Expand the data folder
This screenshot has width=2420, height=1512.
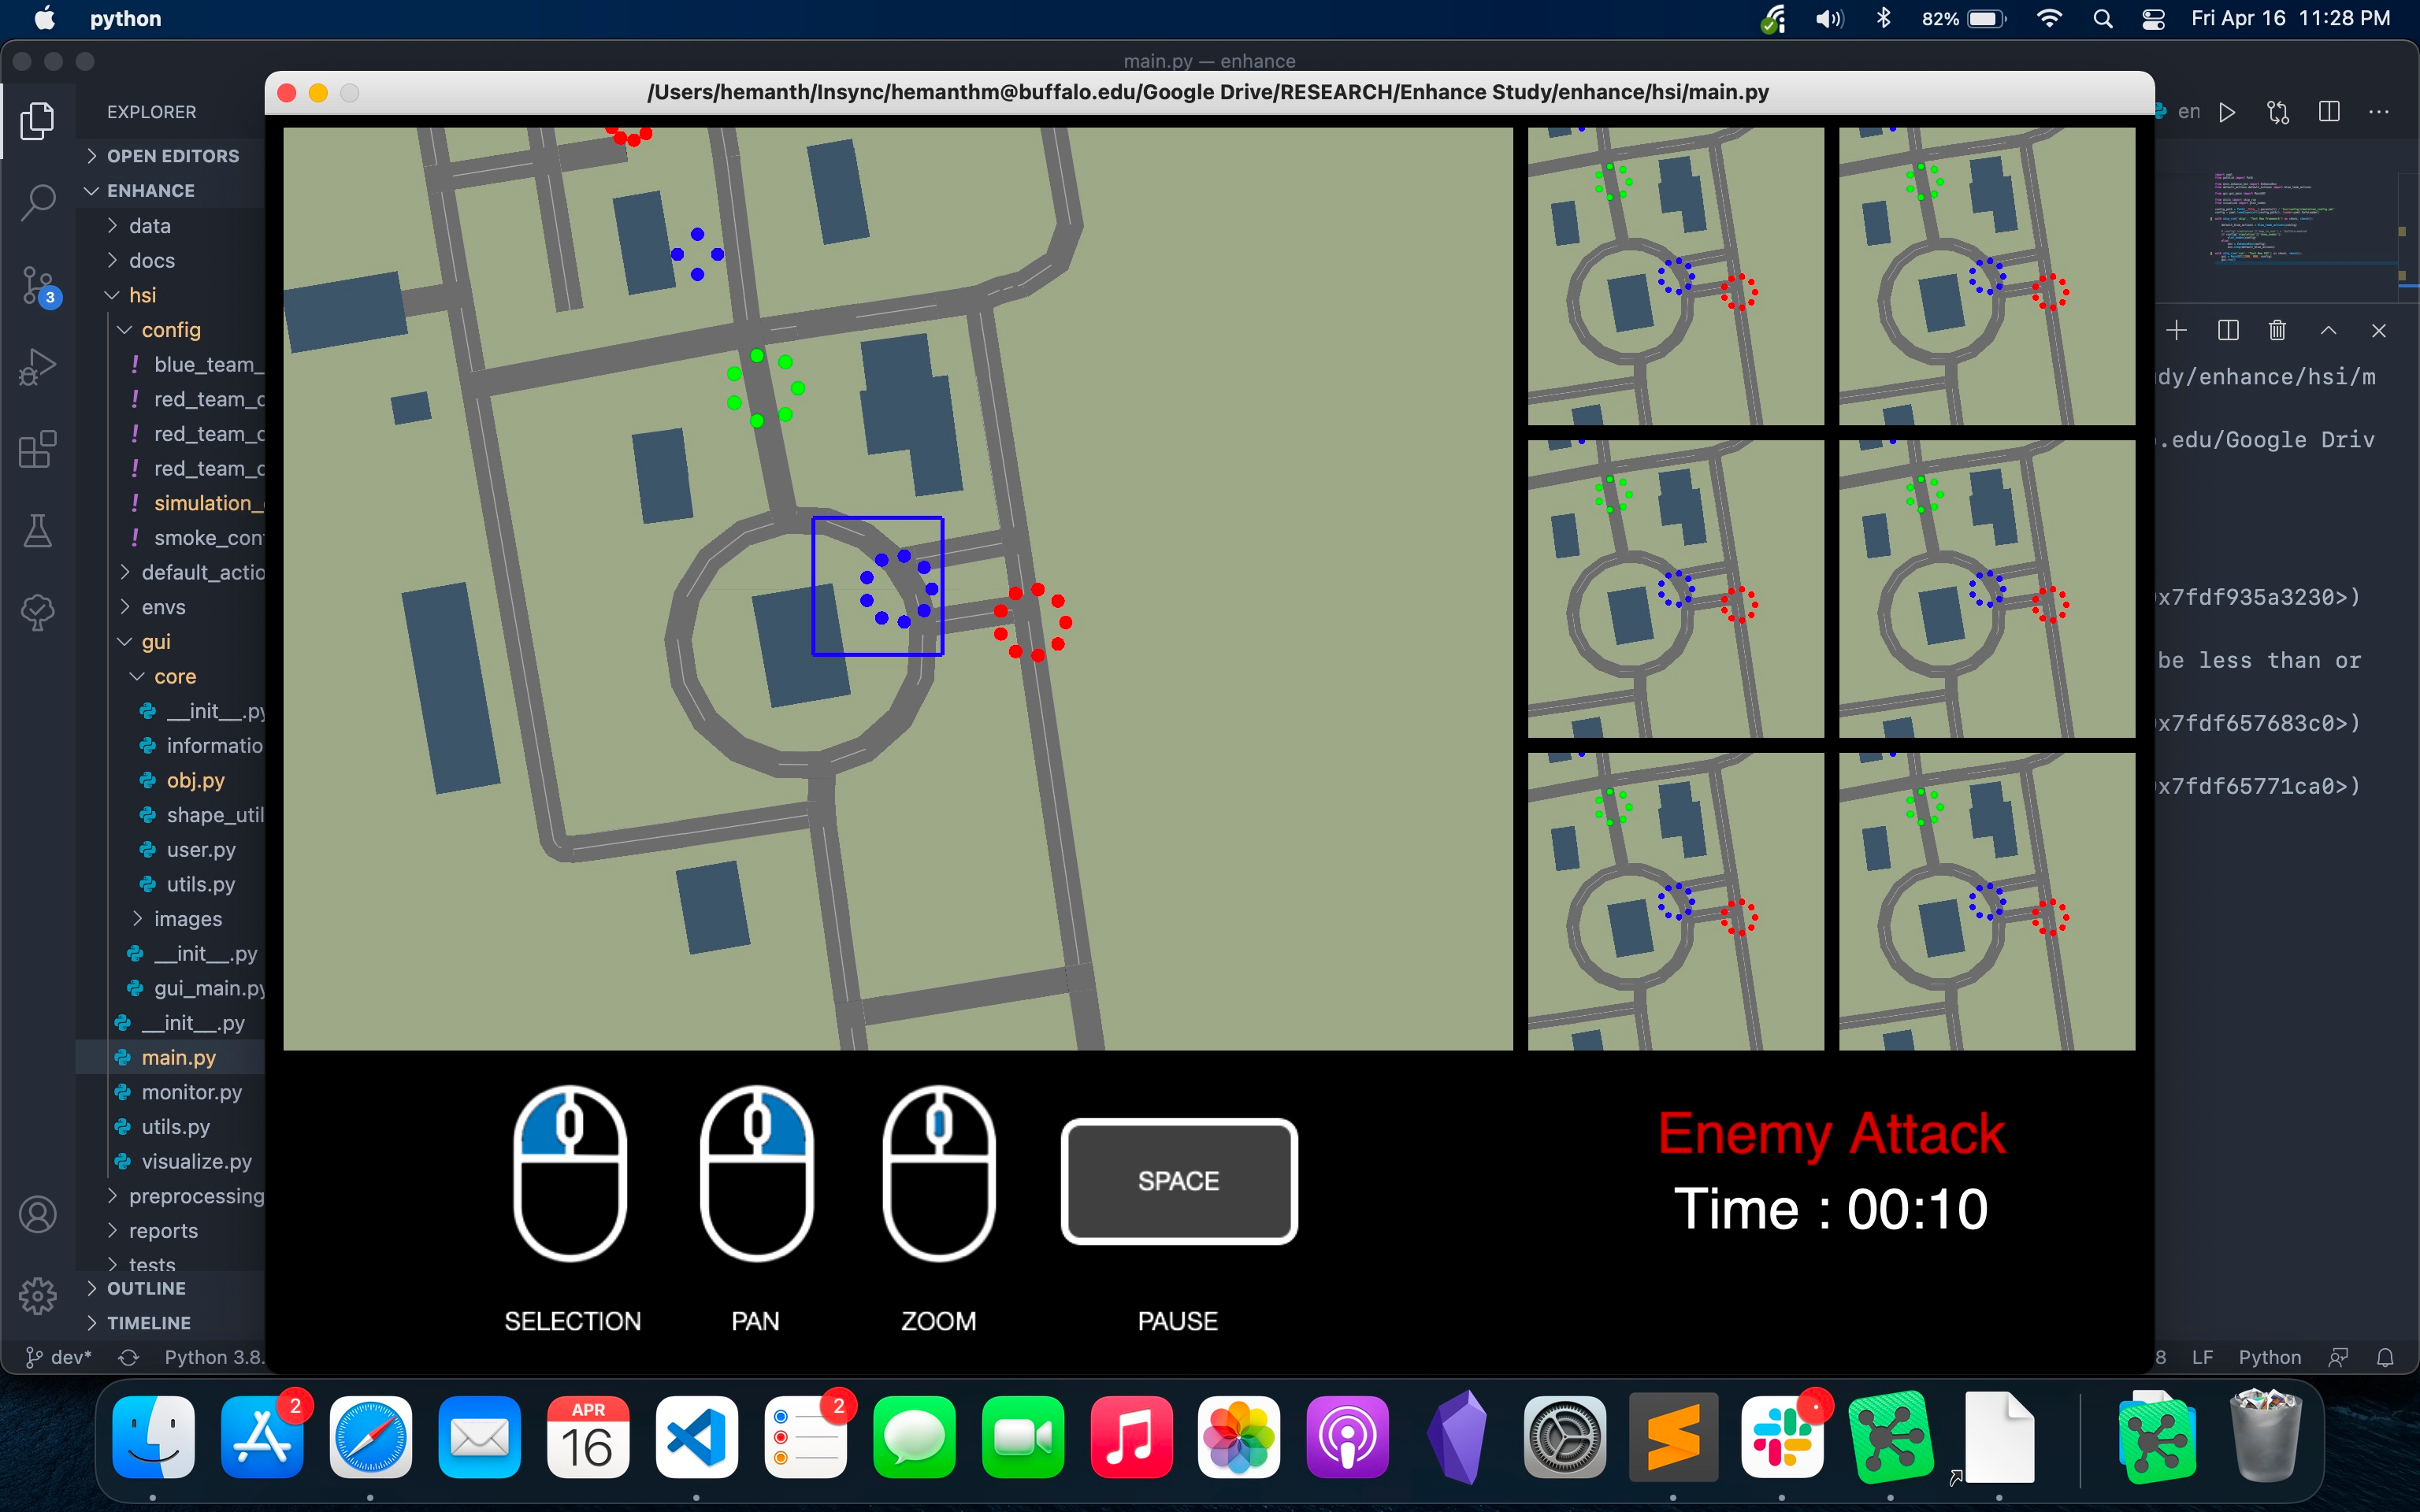[x=150, y=226]
